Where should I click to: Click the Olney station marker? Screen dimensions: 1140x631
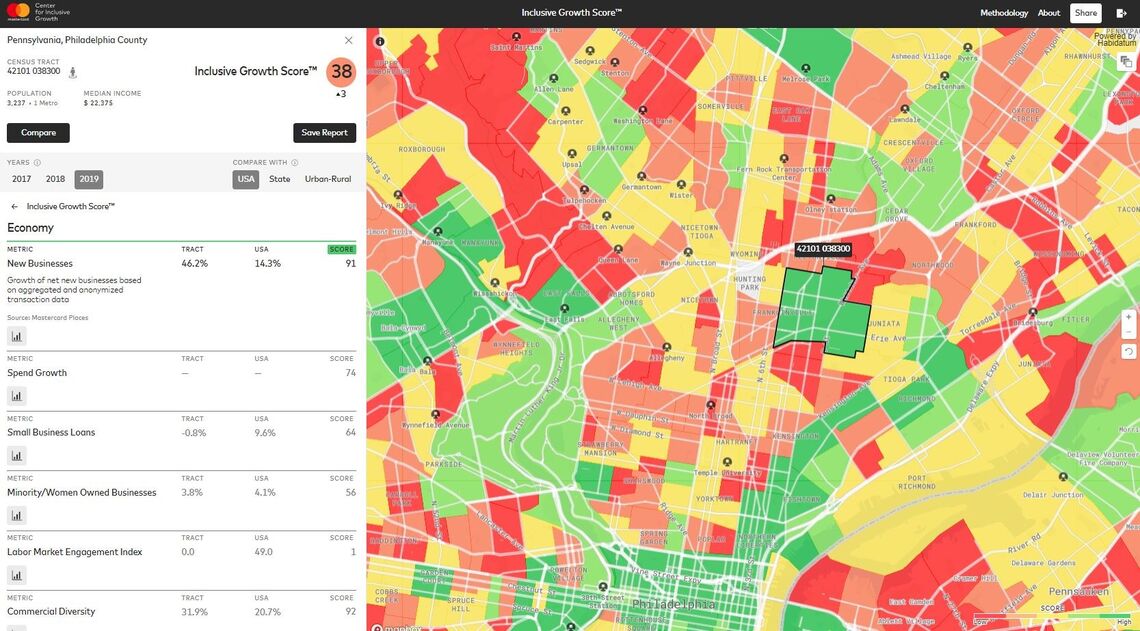point(830,198)
